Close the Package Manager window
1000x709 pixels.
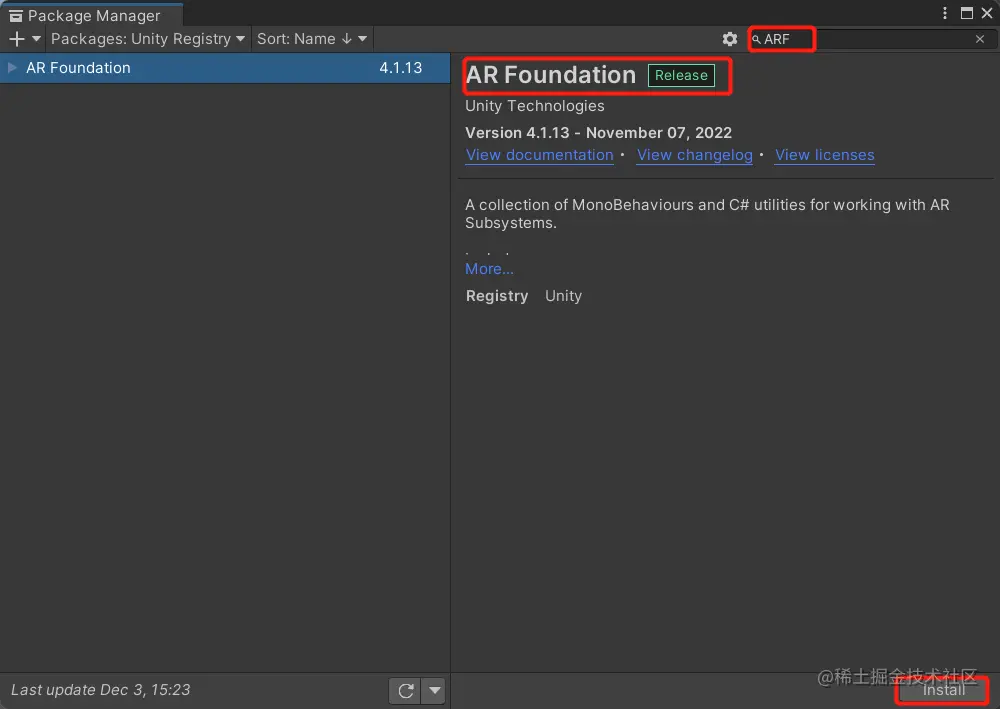pyautogui.click(x=987, y=13)
